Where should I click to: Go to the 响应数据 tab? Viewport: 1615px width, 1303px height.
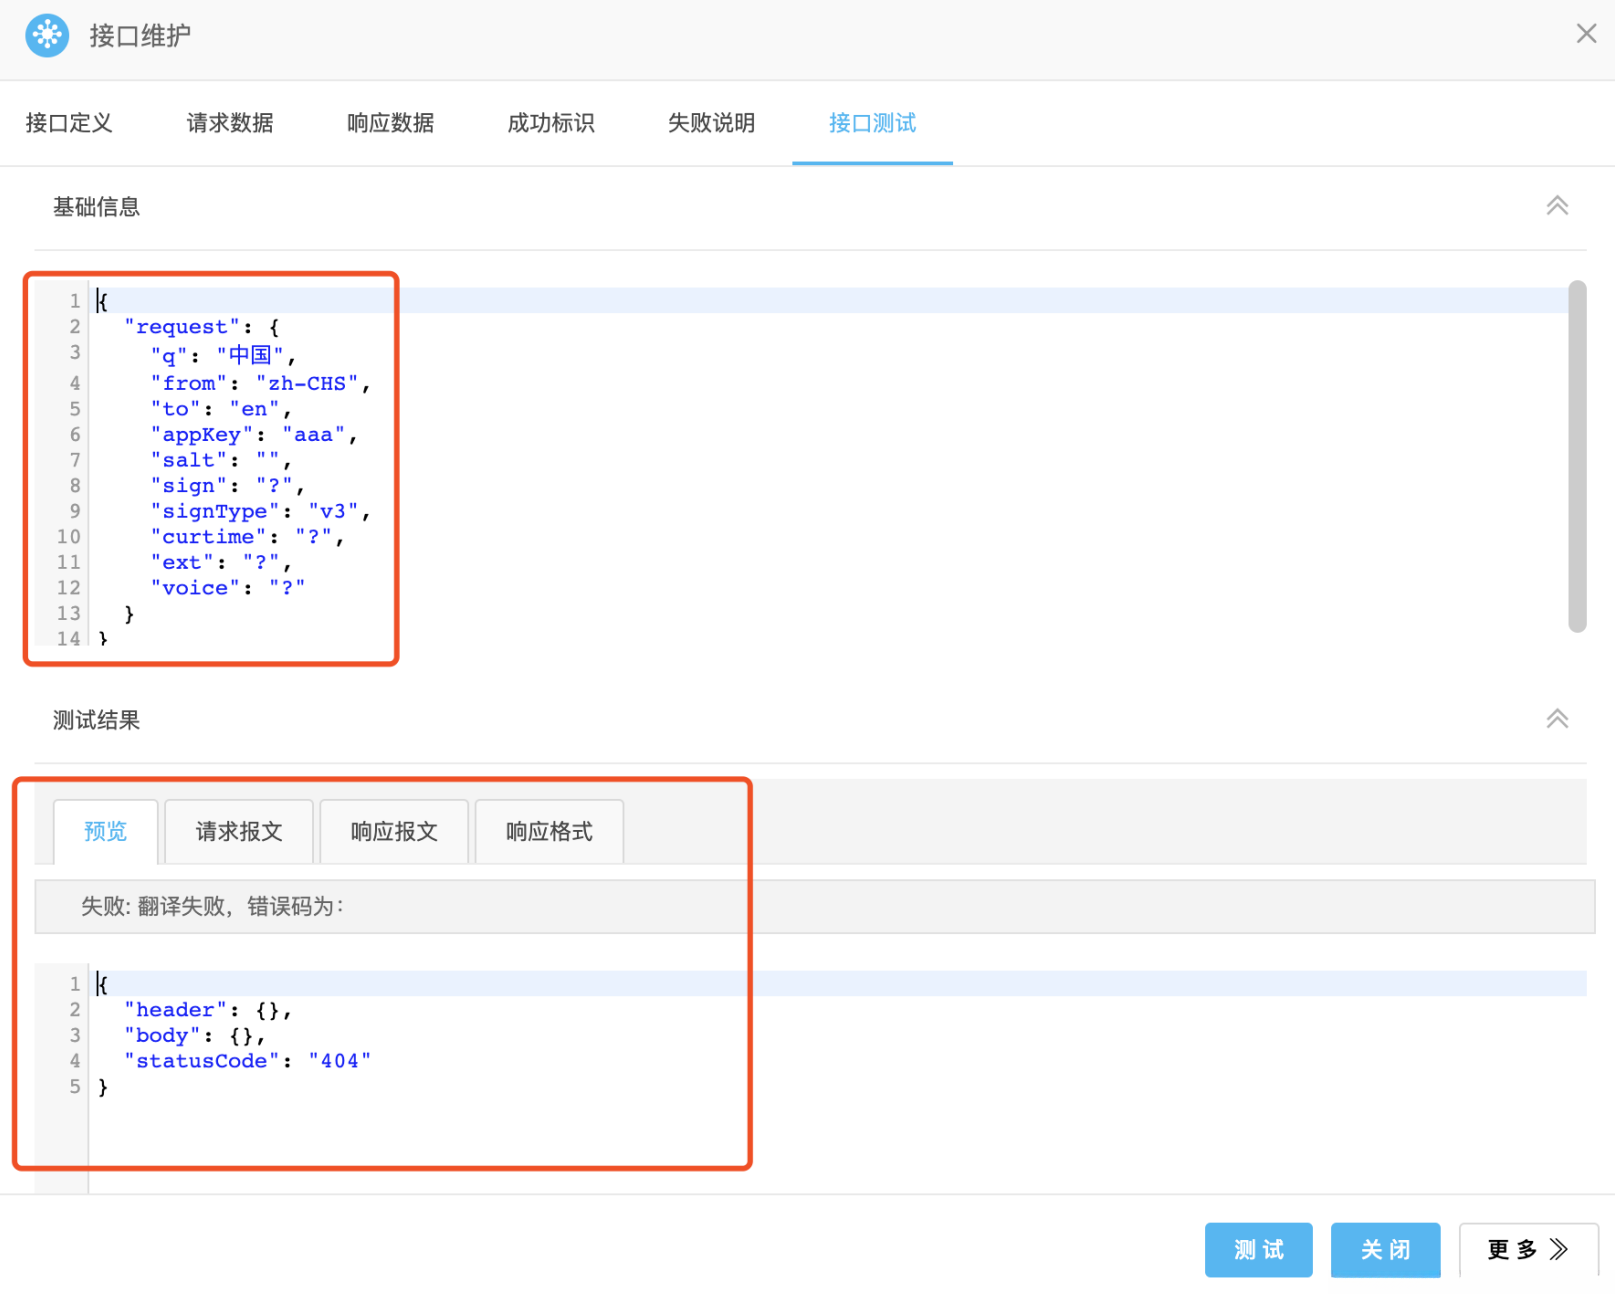click(x=391, y=123)
